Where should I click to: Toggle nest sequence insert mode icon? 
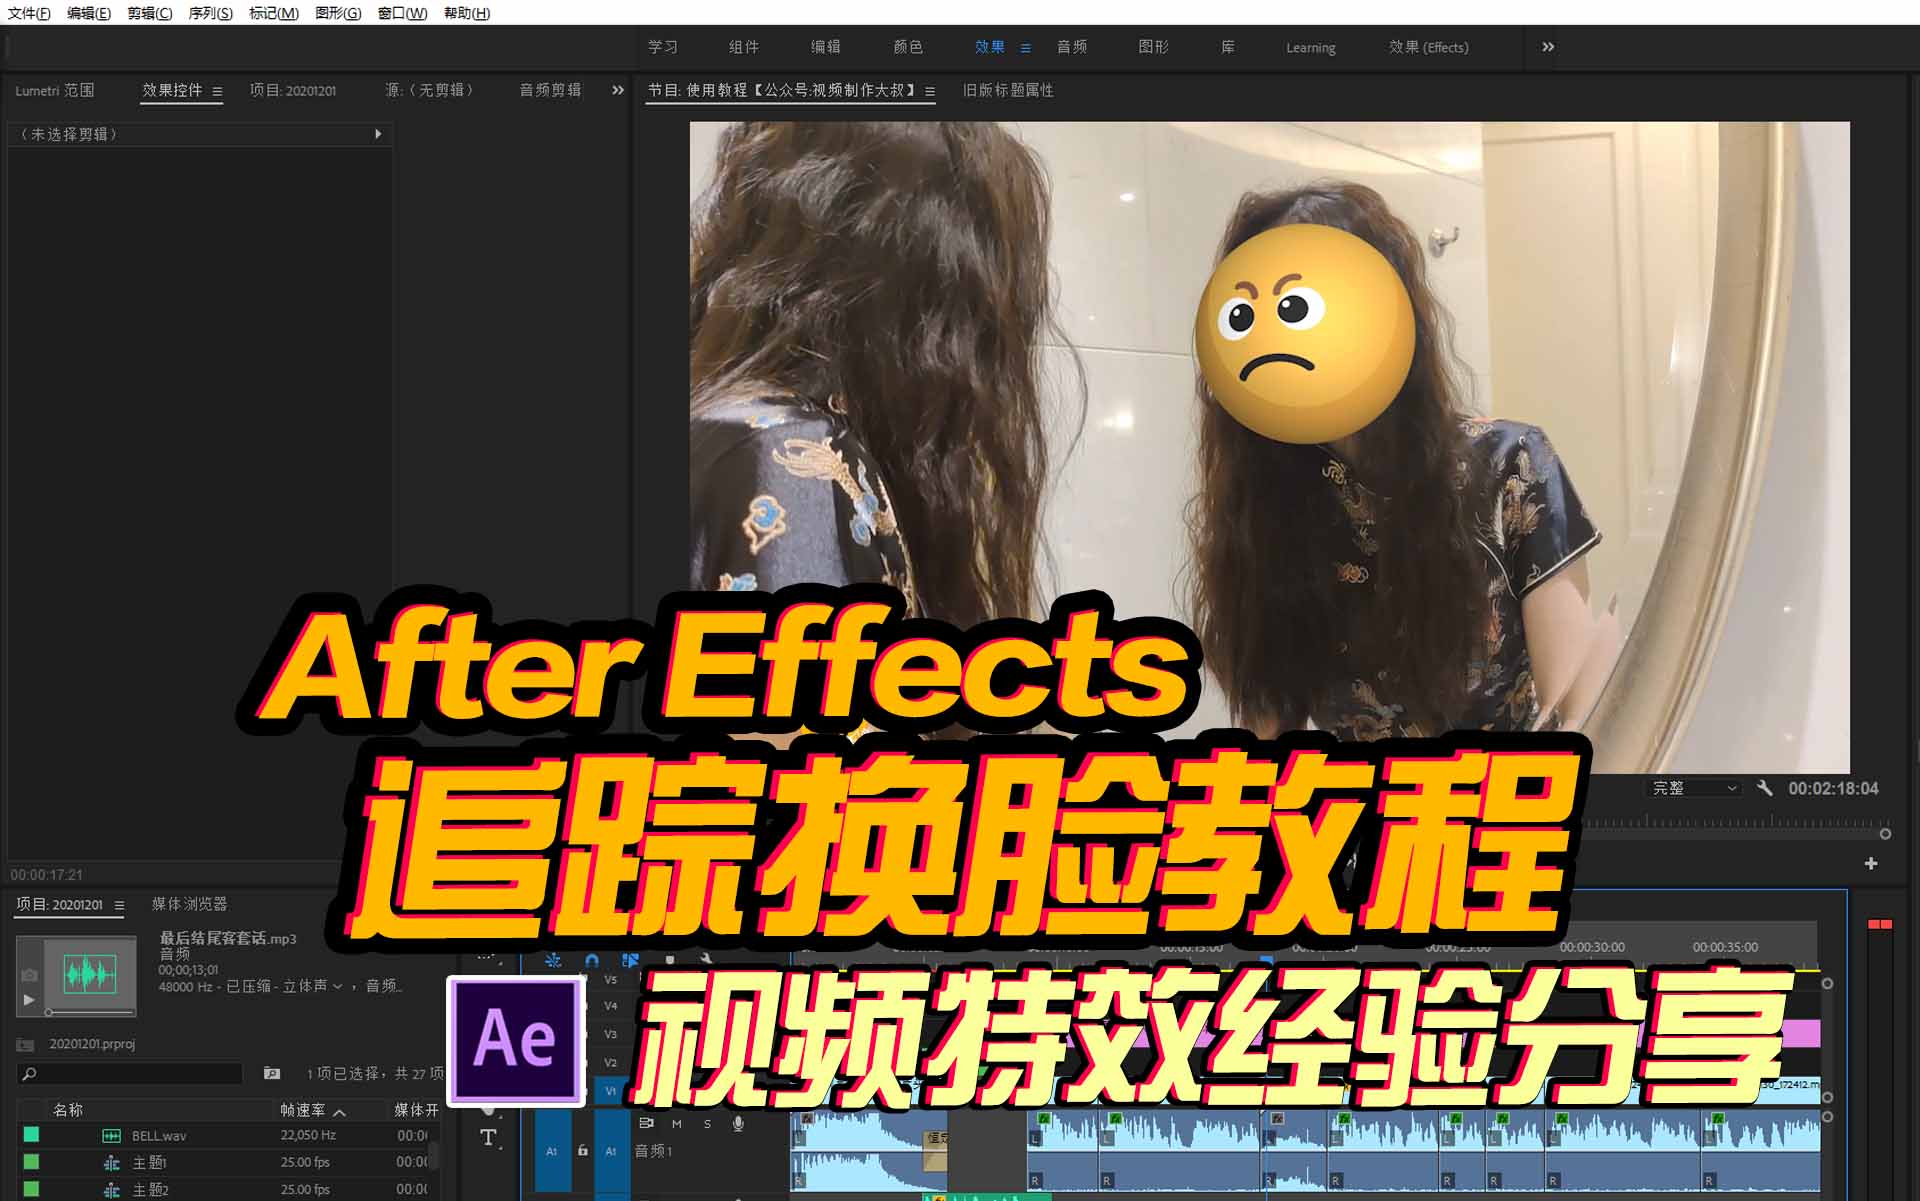pyautogui.click(x=553, y=960)
